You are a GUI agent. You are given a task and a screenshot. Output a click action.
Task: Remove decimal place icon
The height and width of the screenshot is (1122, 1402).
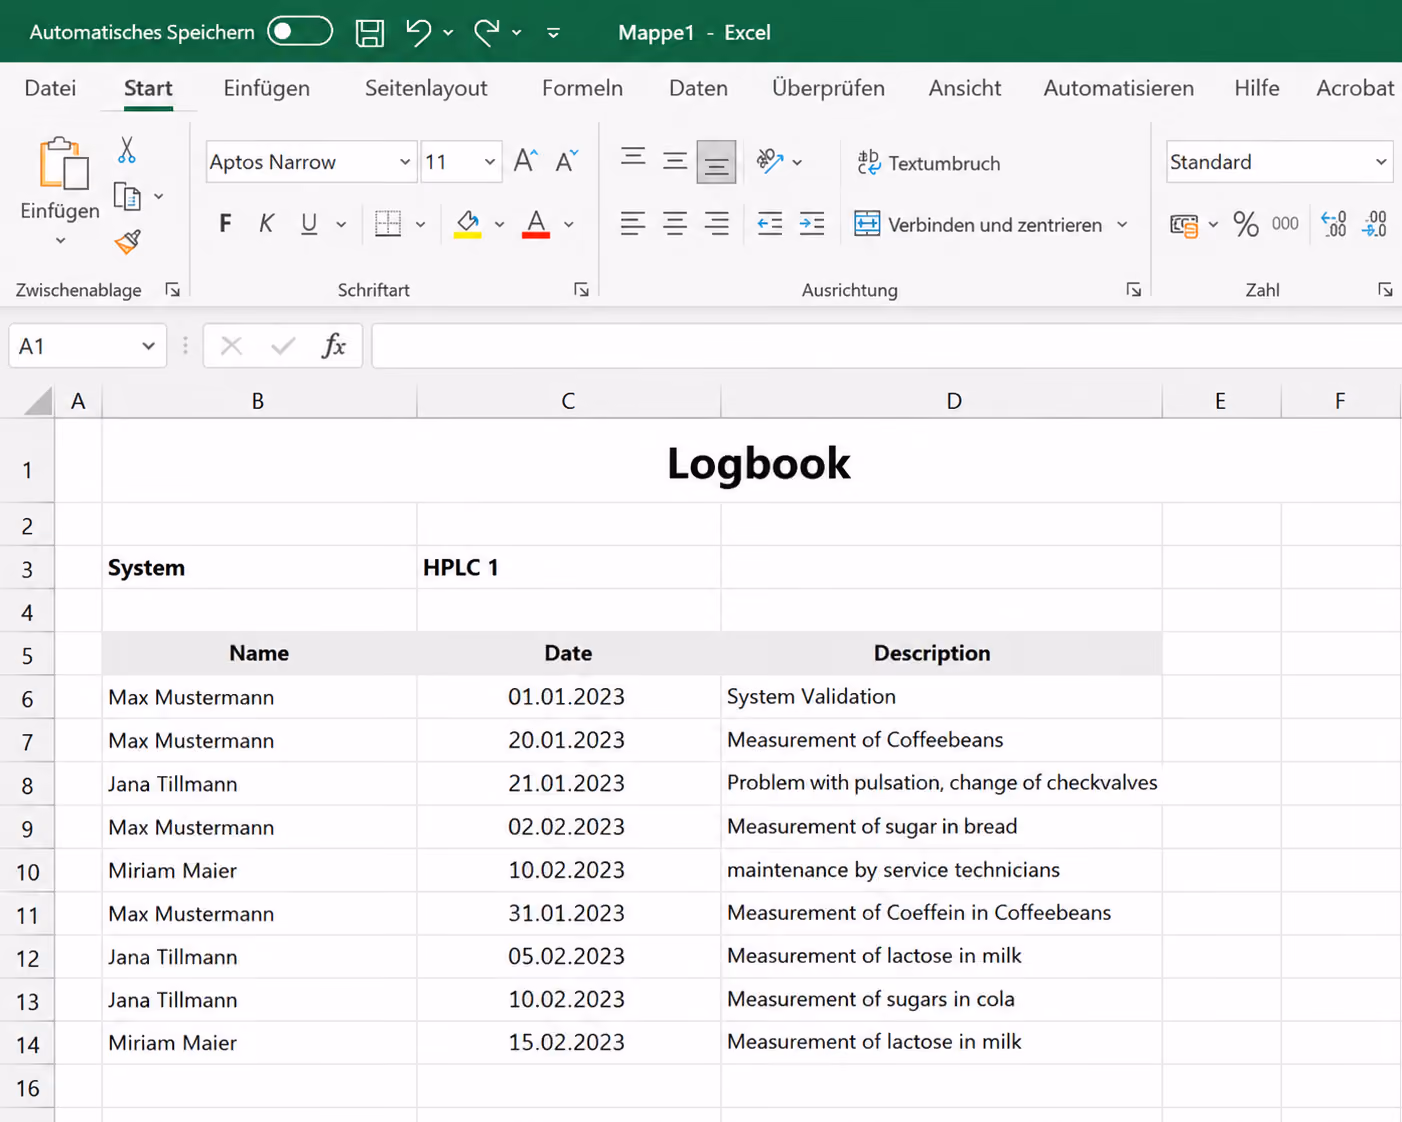coord(1375,224)
